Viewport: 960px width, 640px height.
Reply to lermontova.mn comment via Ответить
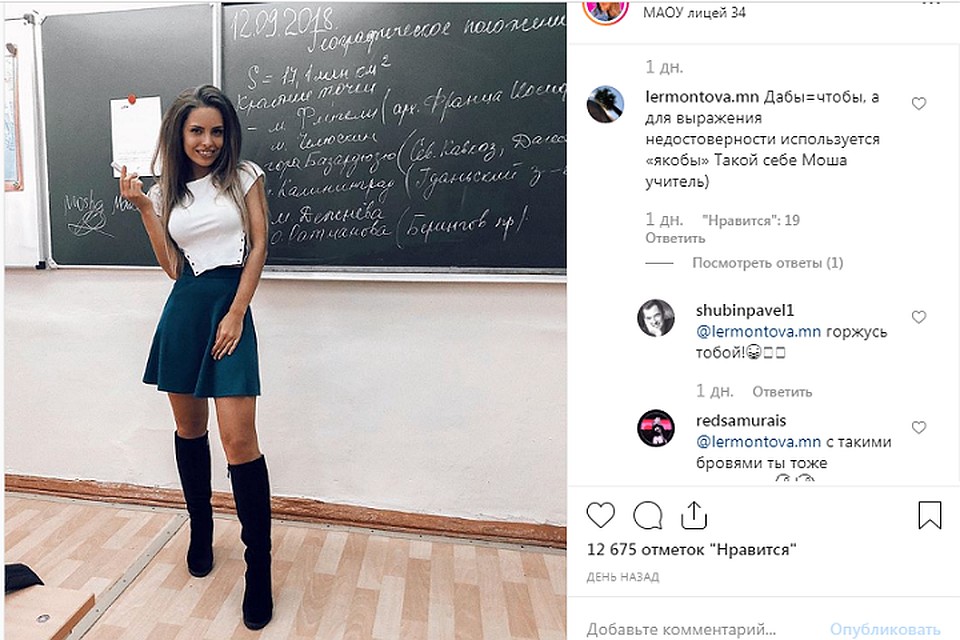coord(675,238)
